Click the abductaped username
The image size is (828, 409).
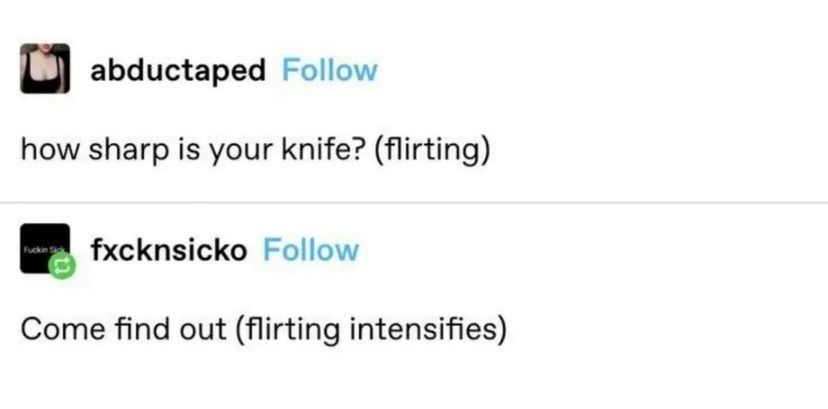click(x=178, y=70)
